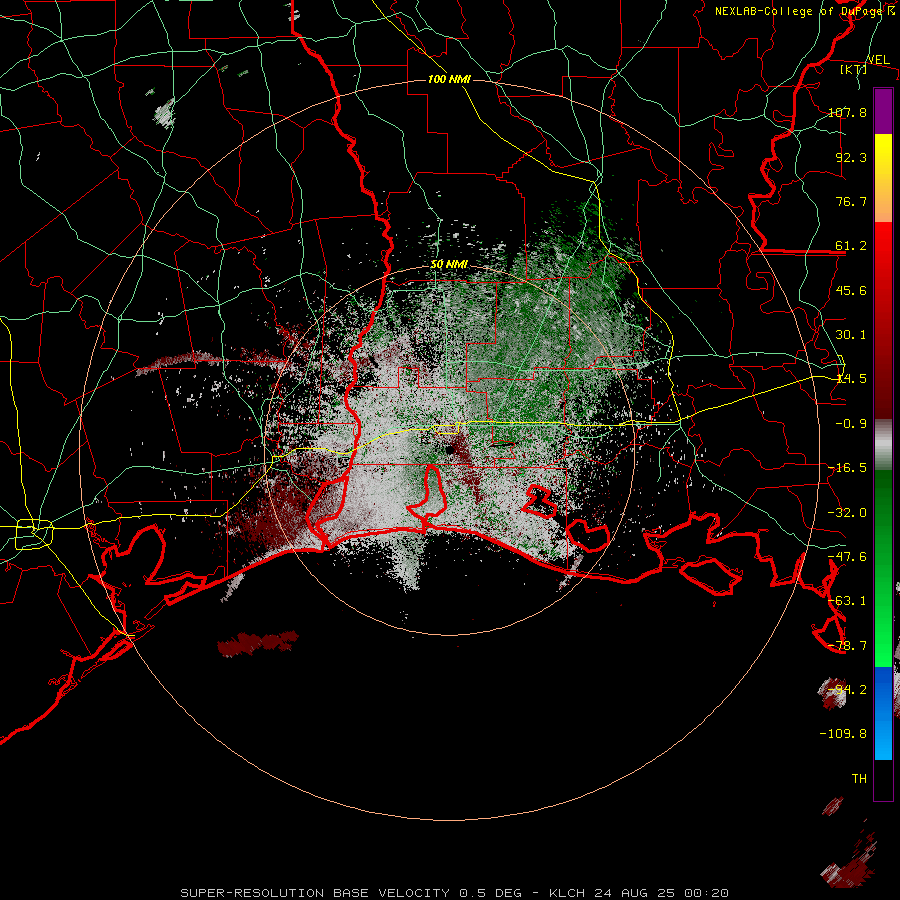Viewport: 900px width, 900px height.
Task: Click the TH label at the scale bottom
Action: click(x=859, y=779)
